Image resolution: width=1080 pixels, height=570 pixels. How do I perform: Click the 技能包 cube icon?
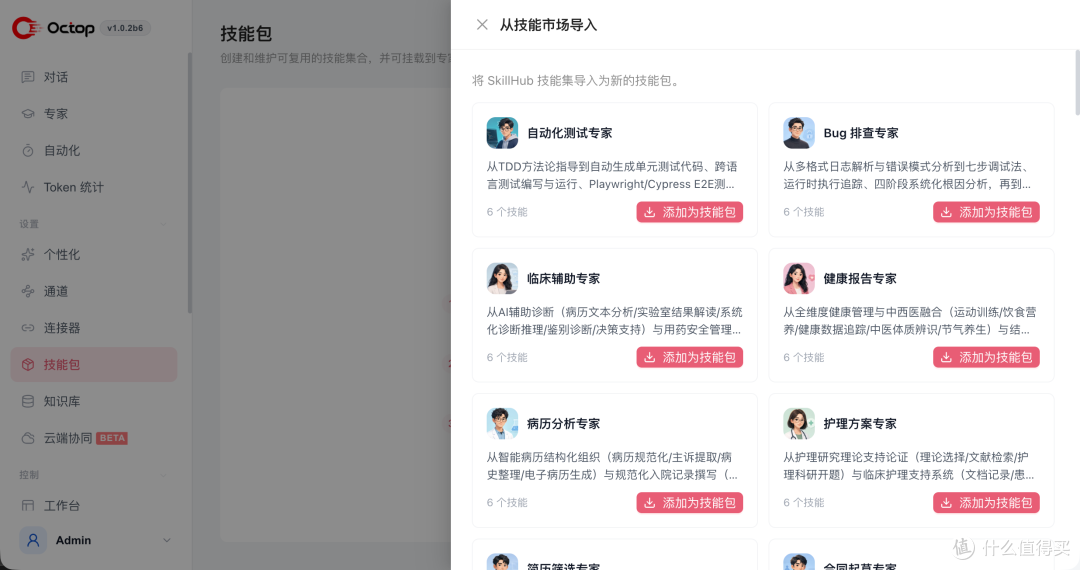(x=28, y=364)
